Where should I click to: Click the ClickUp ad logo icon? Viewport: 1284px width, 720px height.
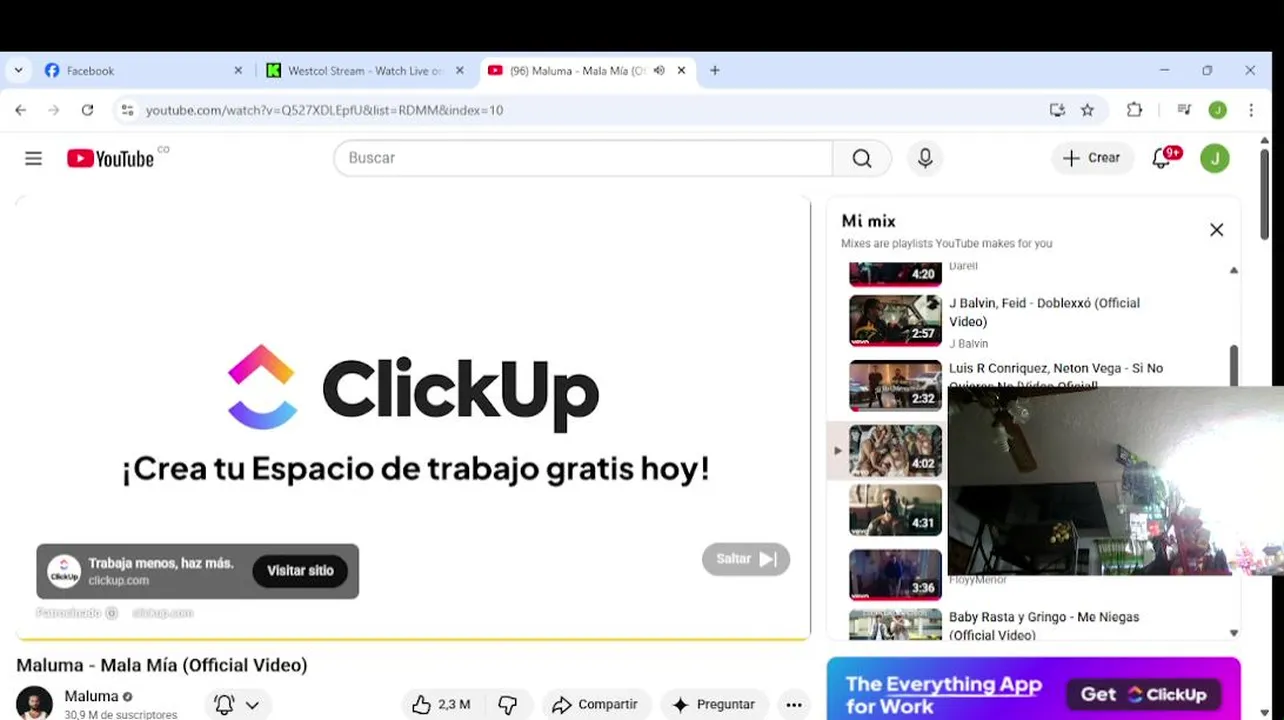pyautogui.click(x=64, y=572)
